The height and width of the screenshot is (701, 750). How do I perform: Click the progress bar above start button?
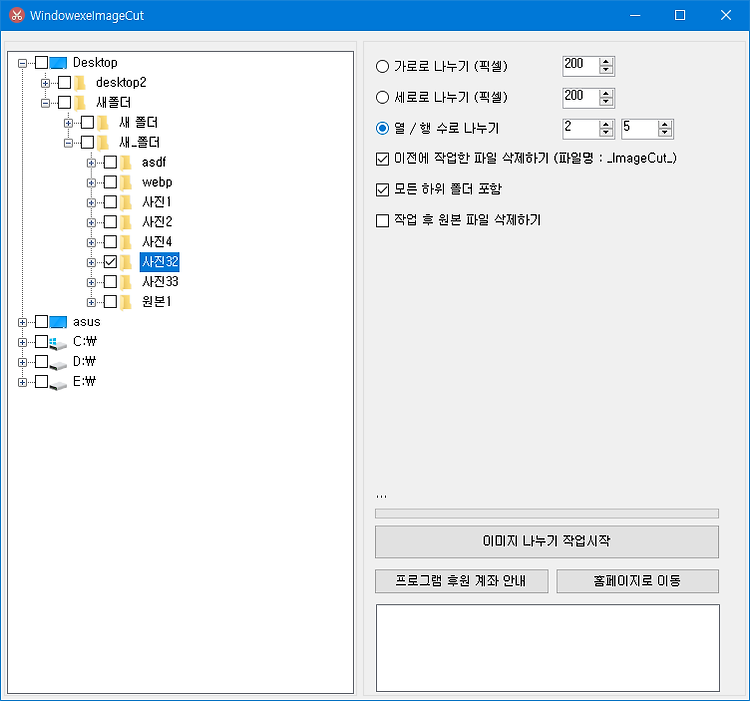547,514
